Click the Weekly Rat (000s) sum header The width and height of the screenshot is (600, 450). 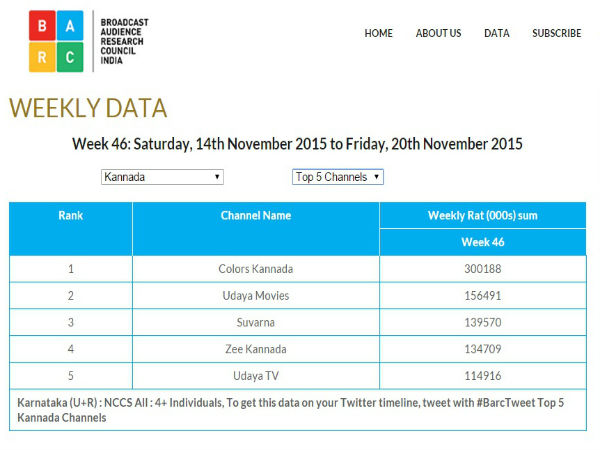tap(482, 215)
